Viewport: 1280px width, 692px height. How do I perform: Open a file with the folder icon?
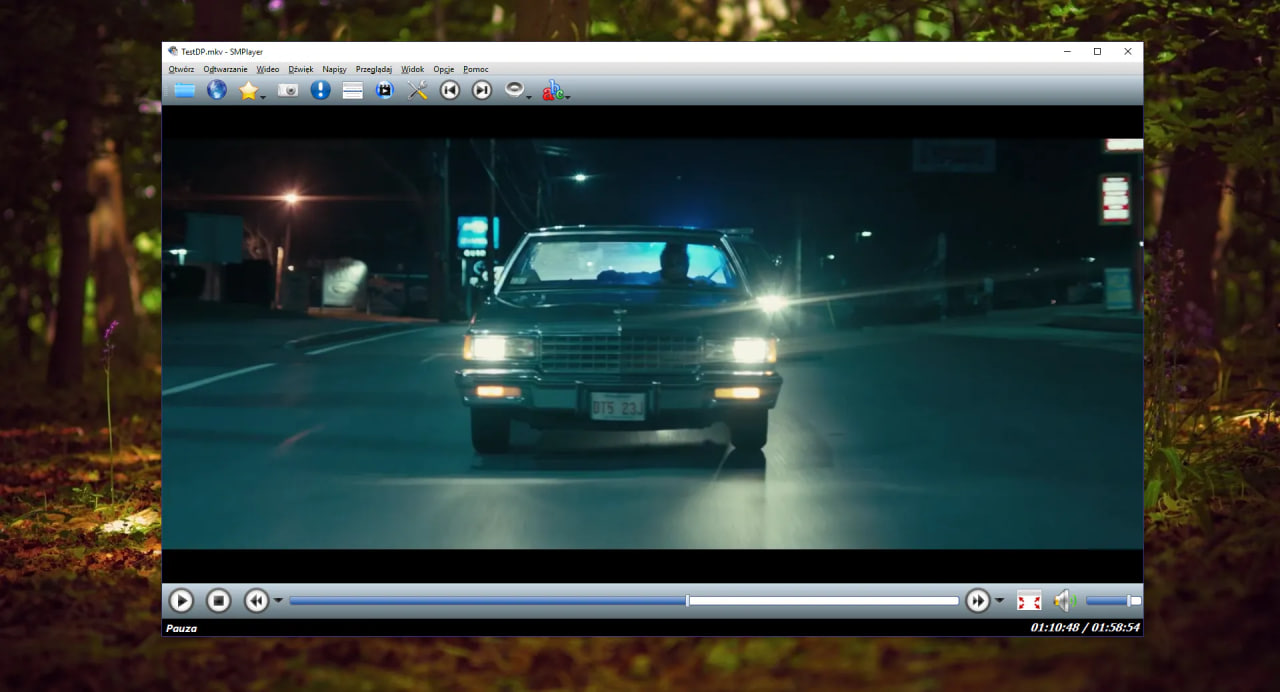(x=185, y=91)
